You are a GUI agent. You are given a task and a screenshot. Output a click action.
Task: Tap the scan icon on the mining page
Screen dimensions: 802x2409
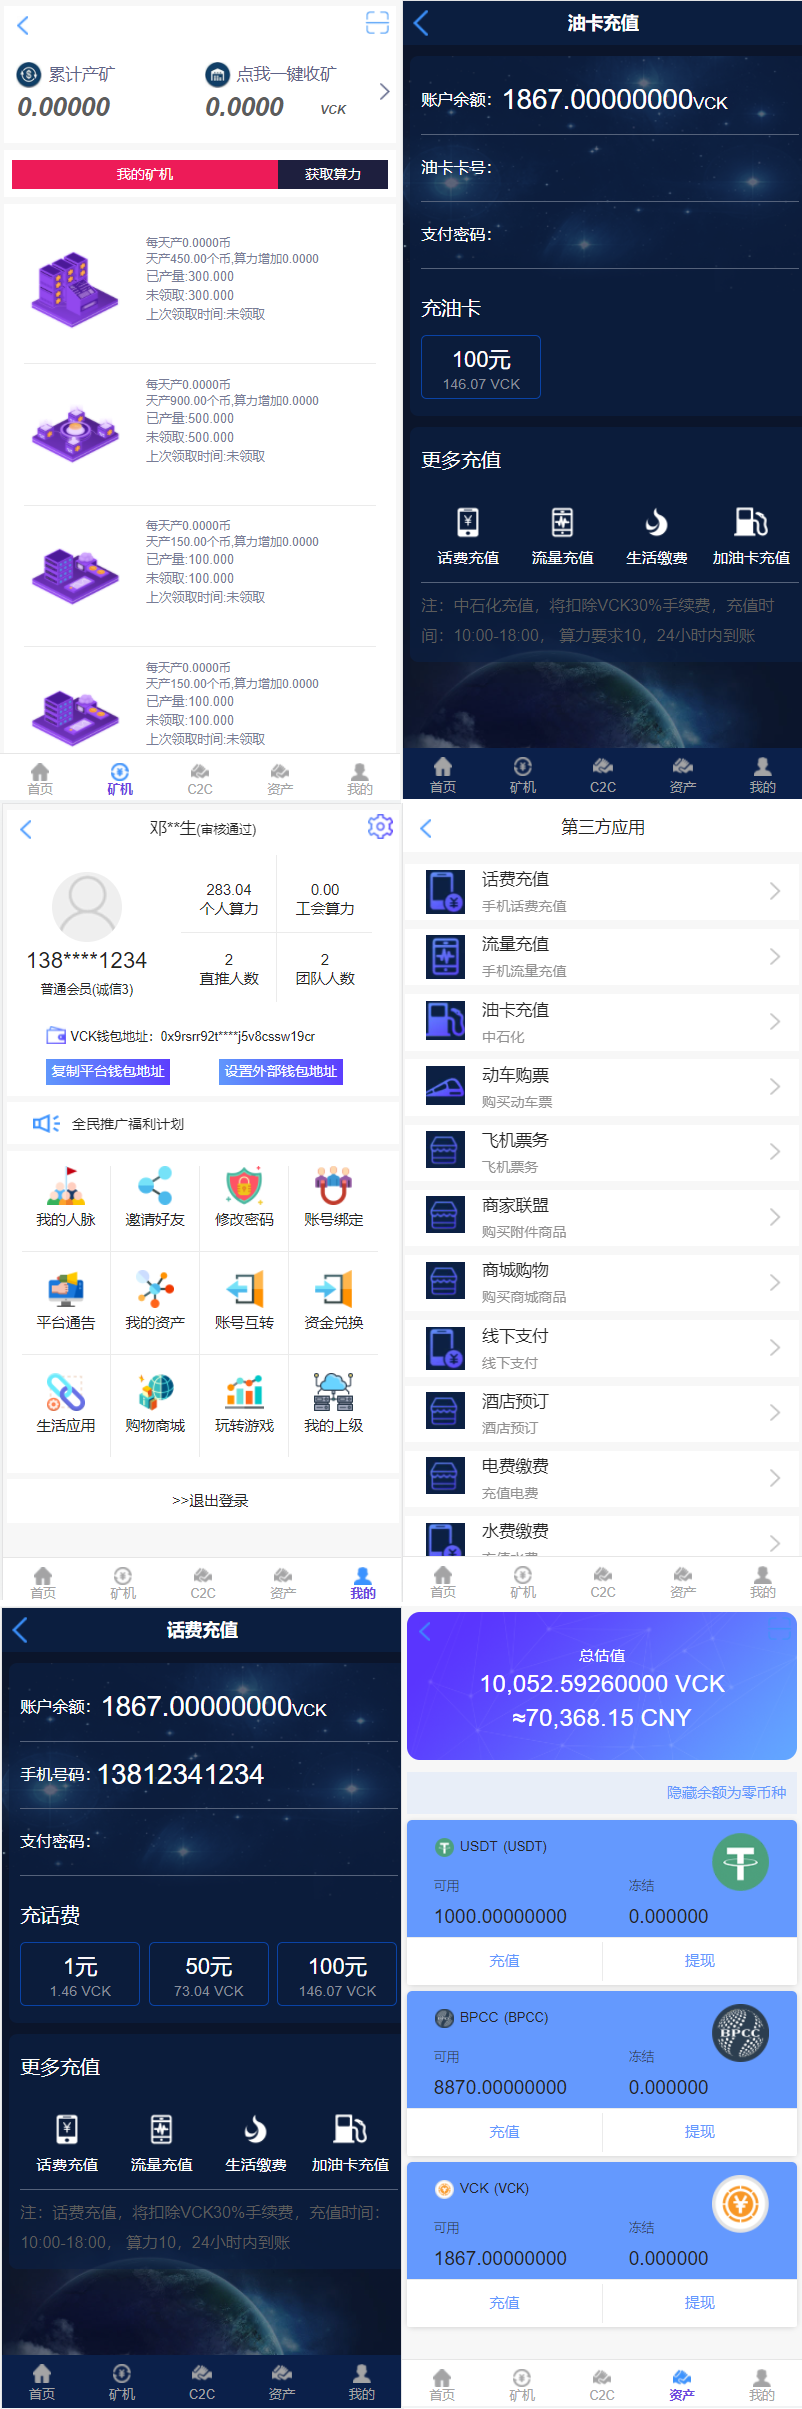(377, 23)
